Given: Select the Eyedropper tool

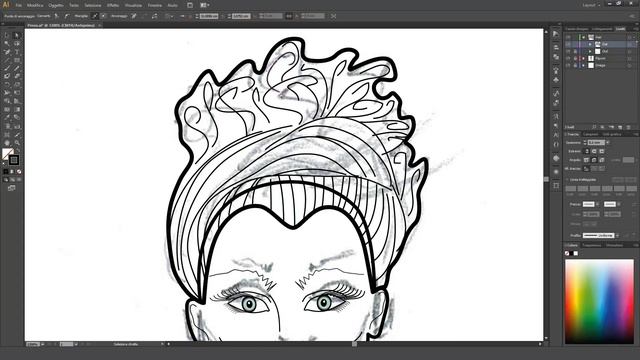Looking at the screenshot, I should pos(7,118).
